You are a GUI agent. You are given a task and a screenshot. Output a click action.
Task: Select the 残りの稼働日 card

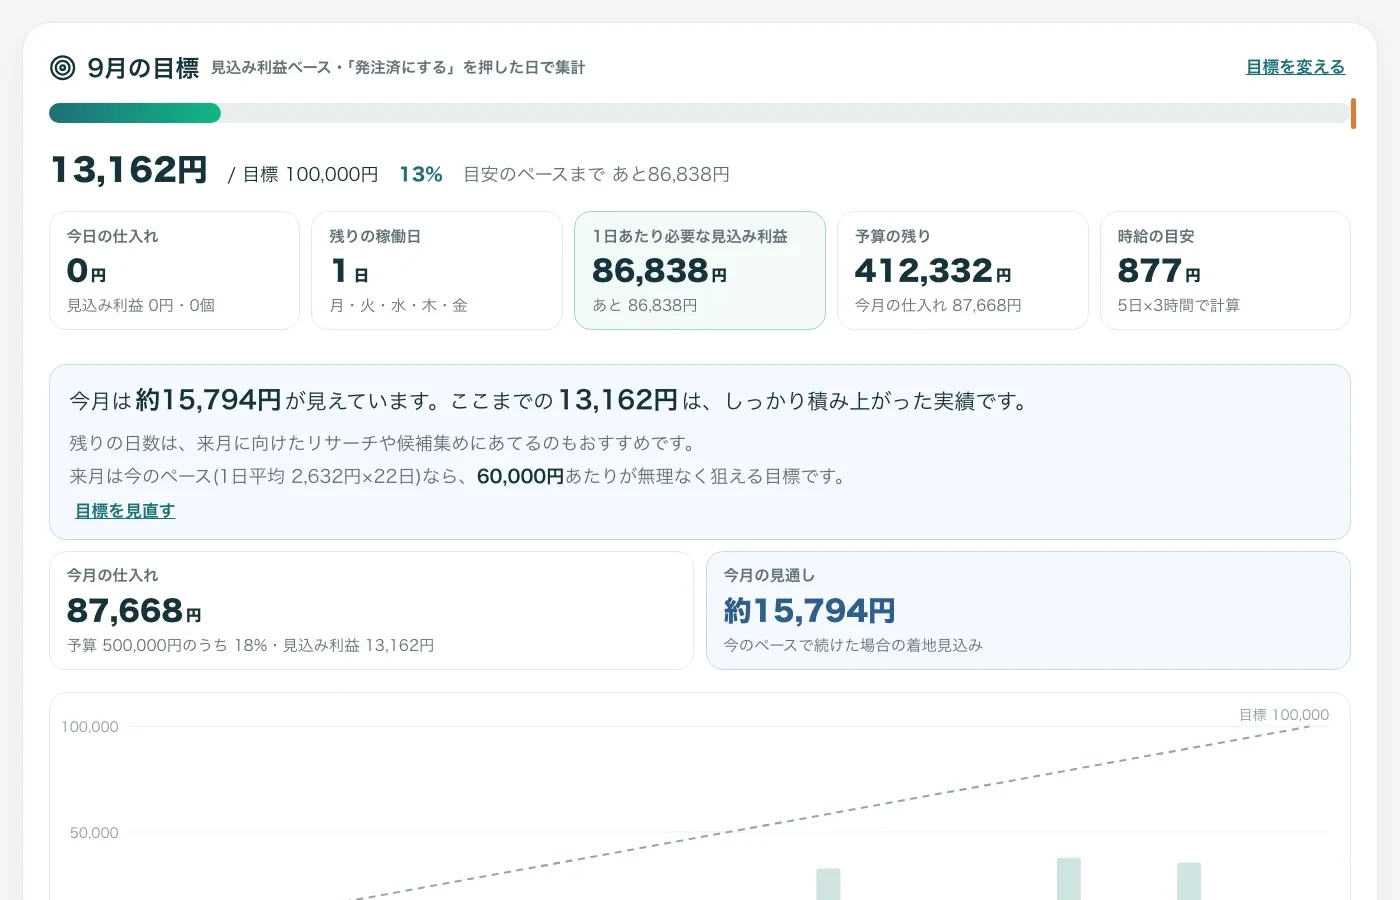coord(437,270)
